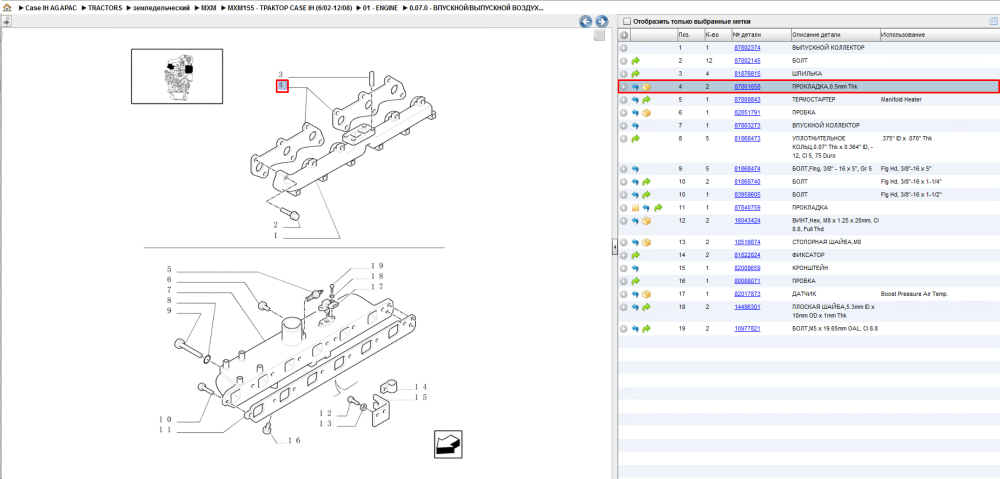This screenshot has width=1000, height=479.
Task: Sort by 'Использование' column header
Action: click(x=939, y=34)
